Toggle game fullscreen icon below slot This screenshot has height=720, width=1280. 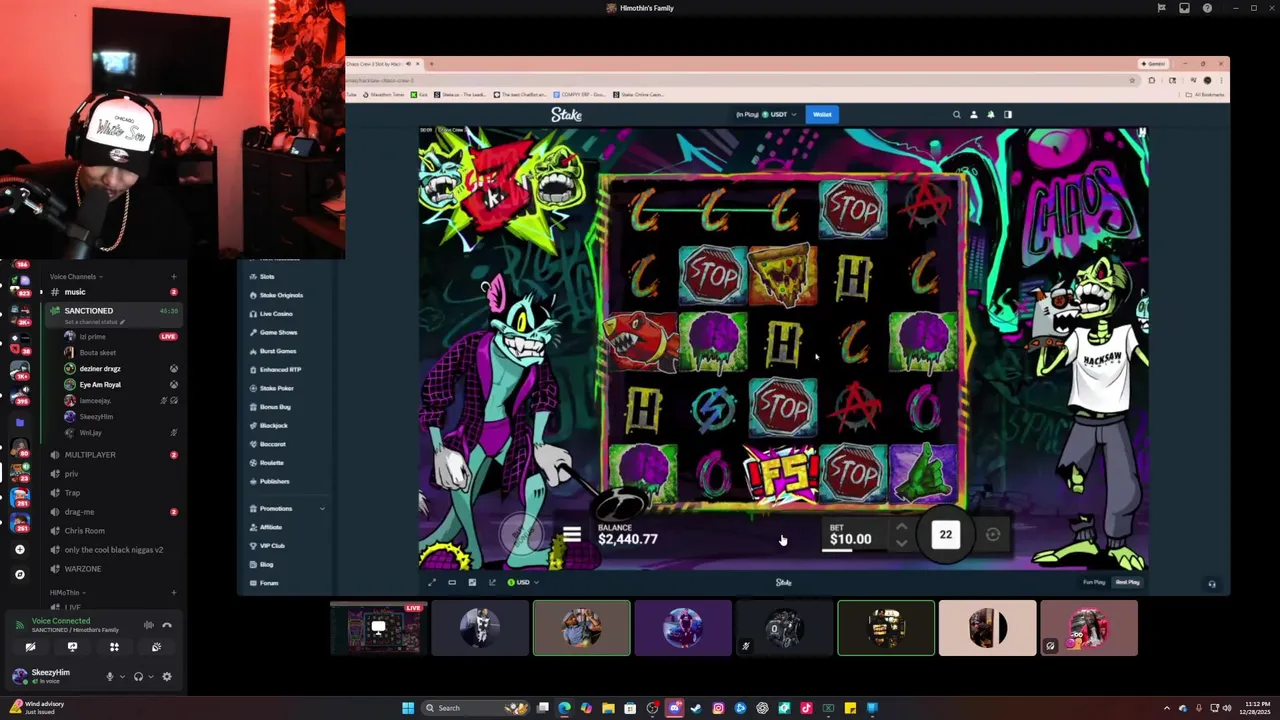point(432,582)
